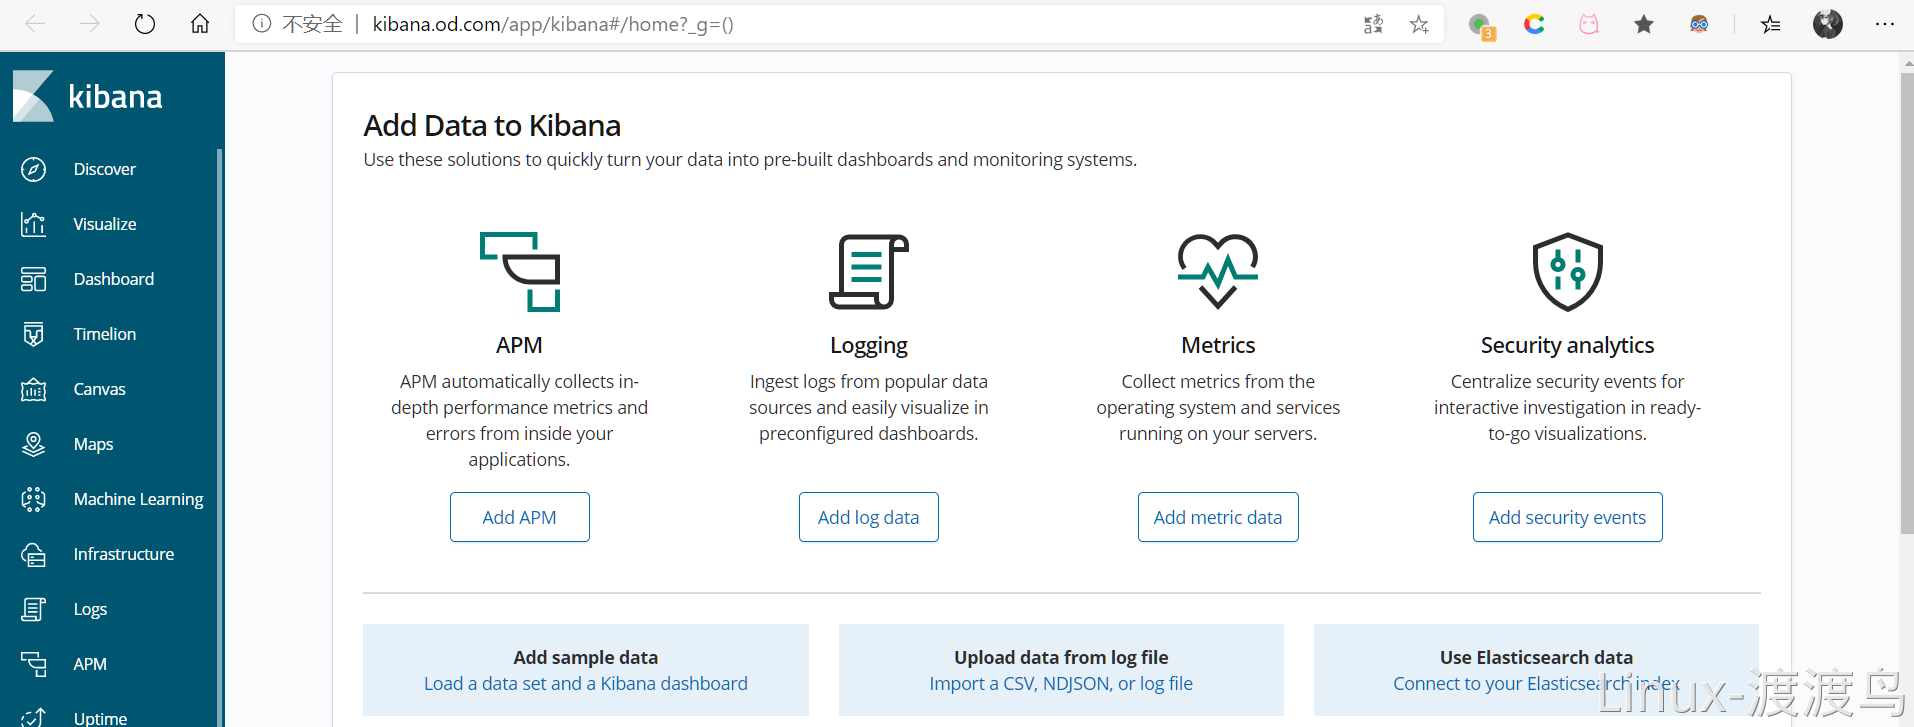
Task: Click the Add security events button
Action: click(1568, 517)
